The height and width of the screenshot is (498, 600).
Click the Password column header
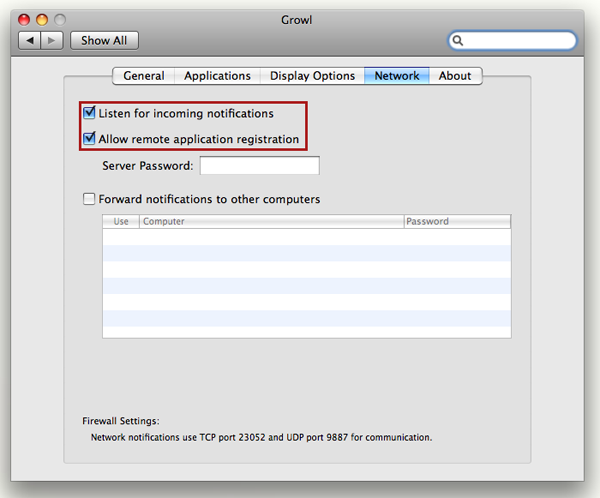(x=457, y=221)
